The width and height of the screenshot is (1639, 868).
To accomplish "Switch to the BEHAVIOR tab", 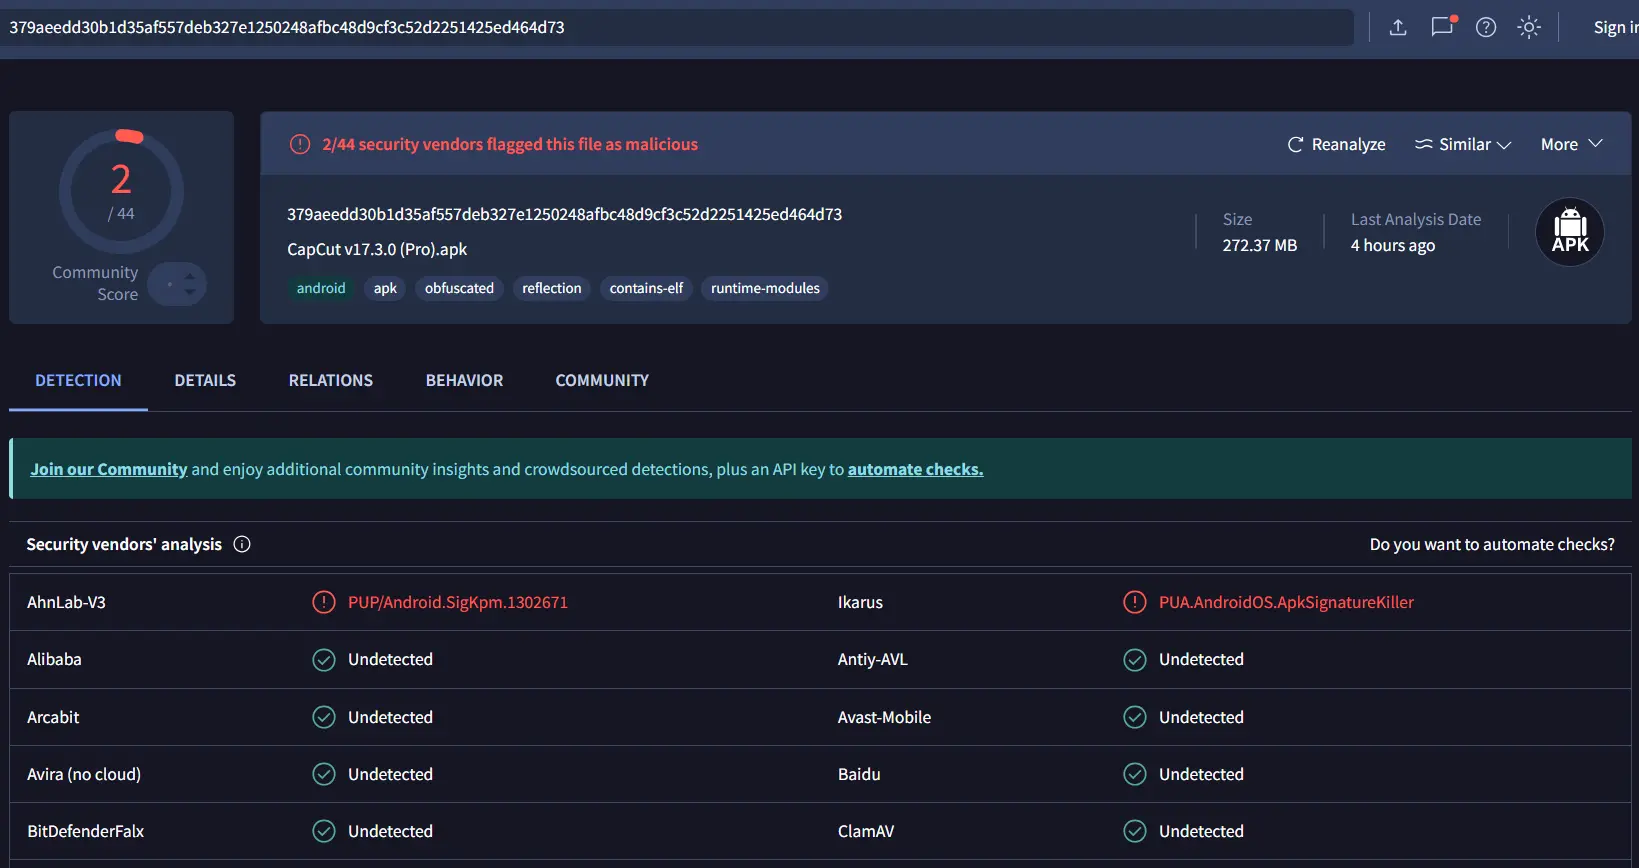I will (464, 380).
